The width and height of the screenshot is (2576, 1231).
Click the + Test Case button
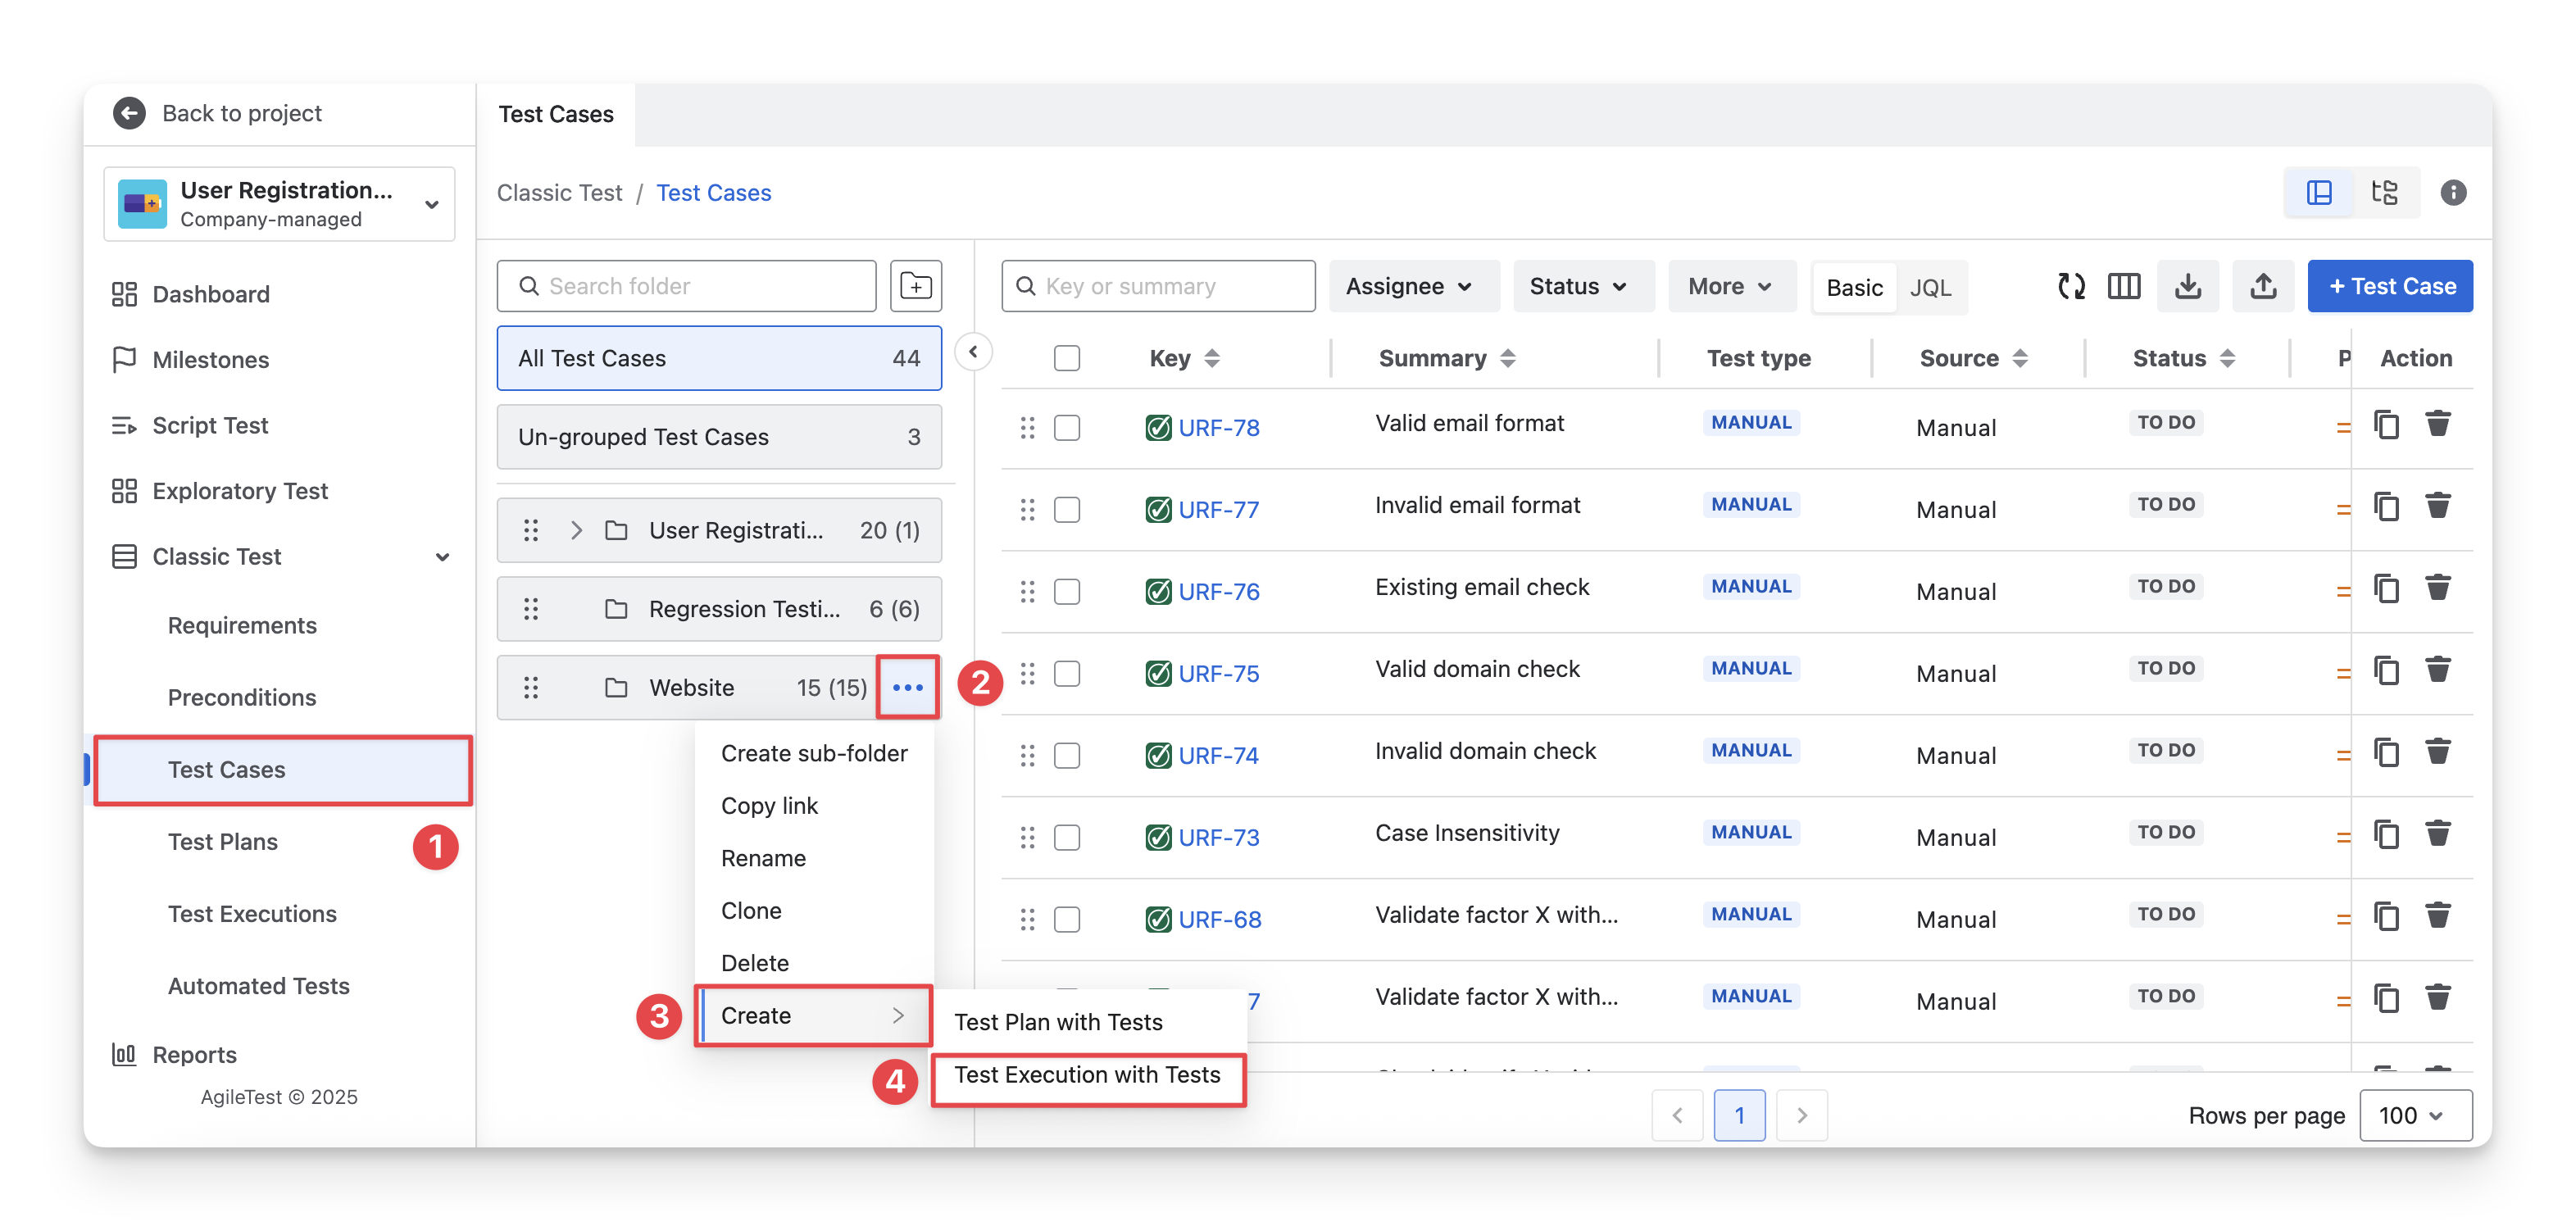[2389, 286]
